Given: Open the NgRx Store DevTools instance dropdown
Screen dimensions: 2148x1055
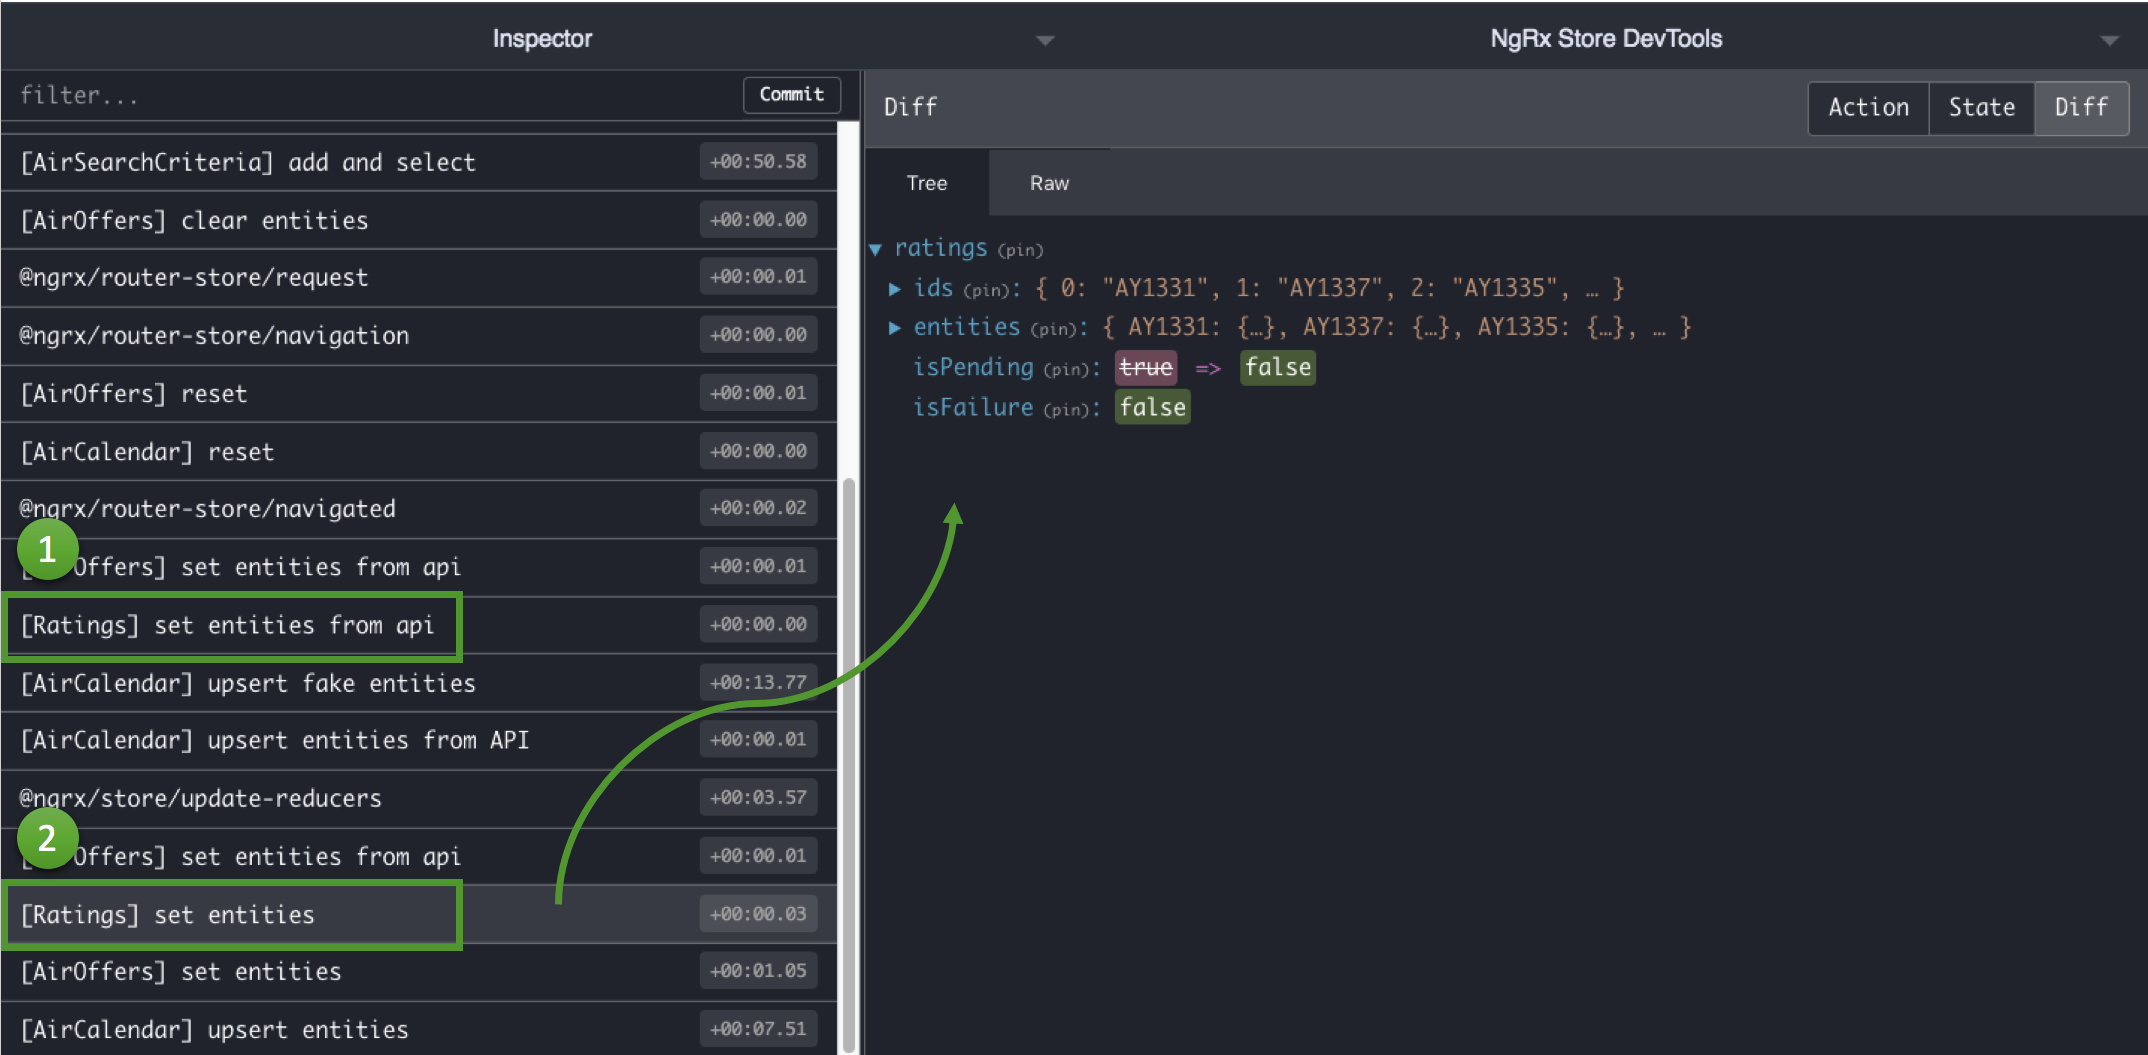Looking at the screenshot, I should coord(2109,40).
